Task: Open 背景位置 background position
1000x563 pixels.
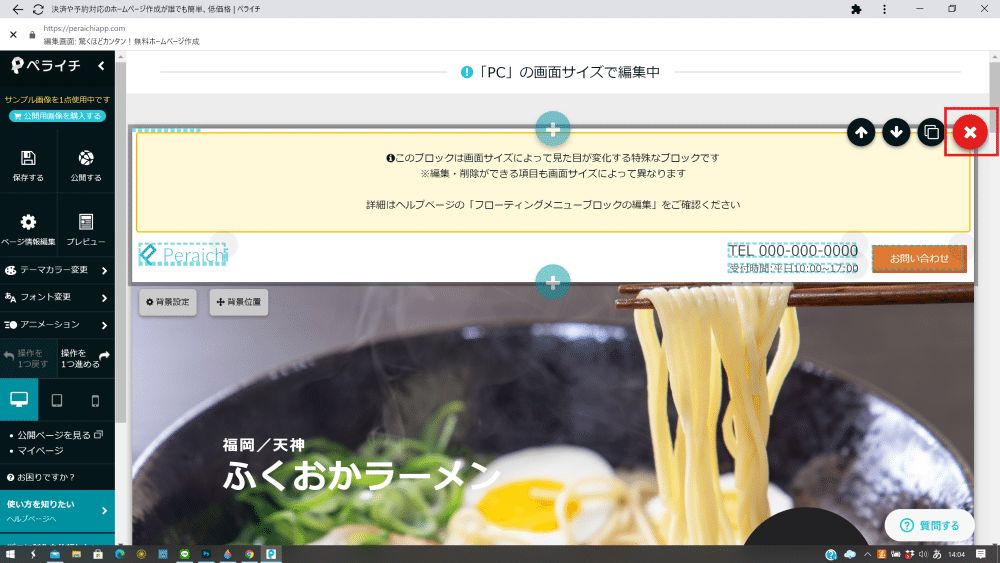Action: 239,302
